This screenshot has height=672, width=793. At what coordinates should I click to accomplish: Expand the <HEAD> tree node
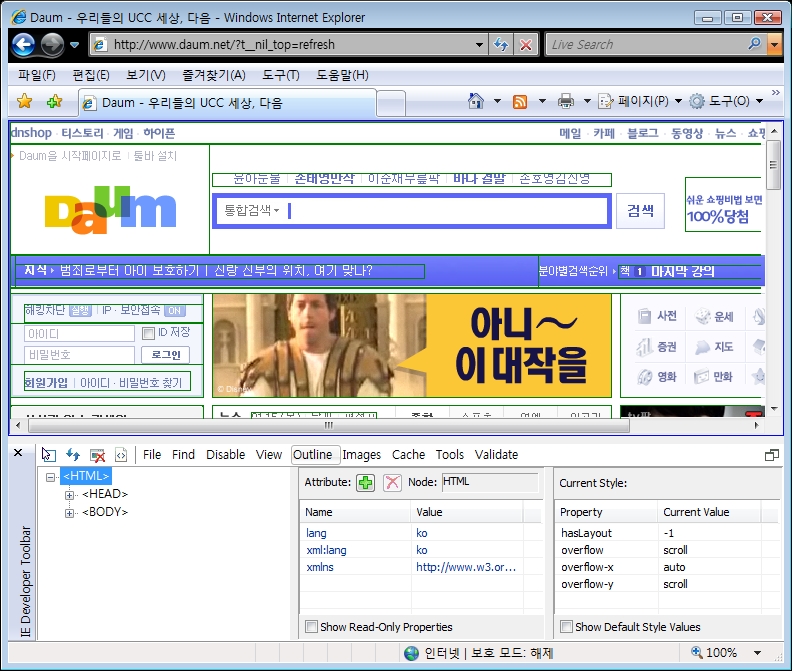click(69, 495)
